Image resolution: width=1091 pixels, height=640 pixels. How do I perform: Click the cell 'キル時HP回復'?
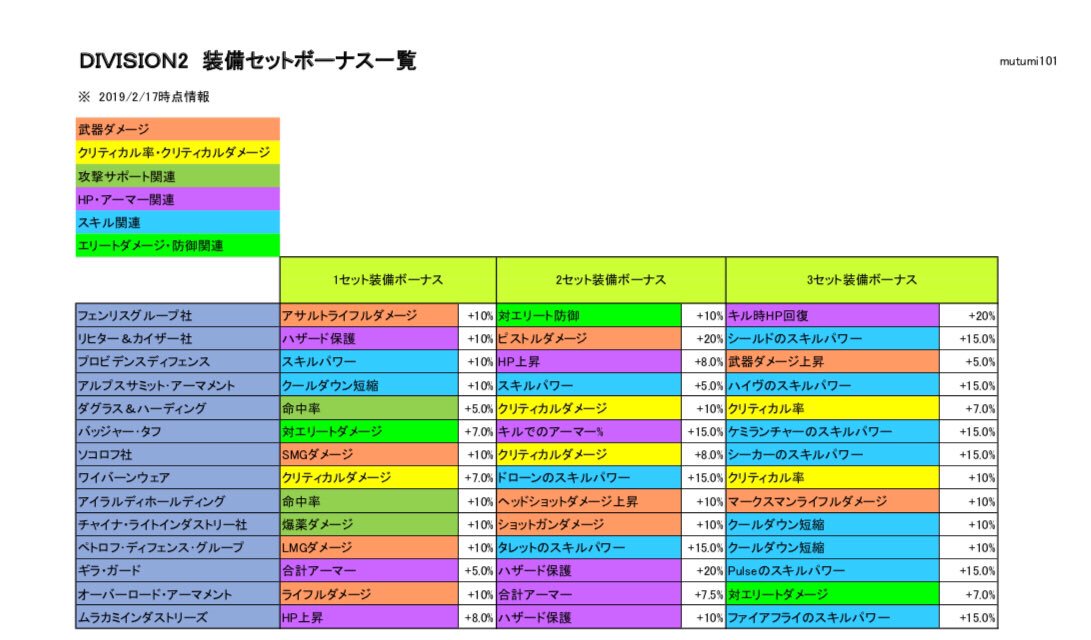click(x=833, y=315)
